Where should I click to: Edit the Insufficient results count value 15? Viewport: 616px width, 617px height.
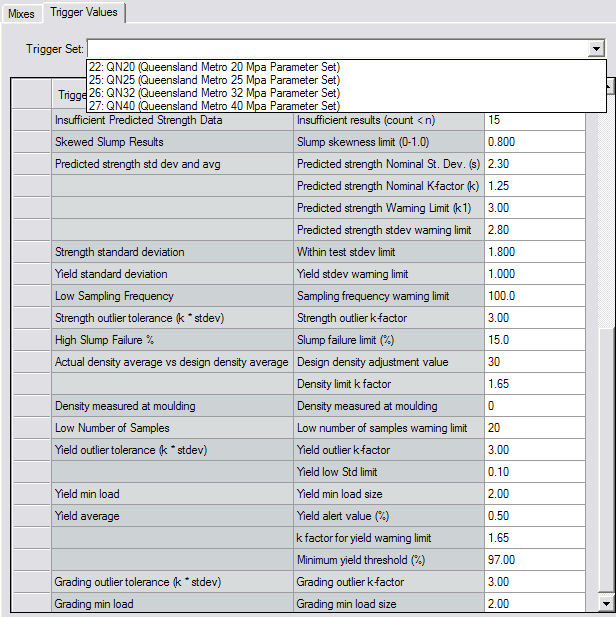tap(533, 120)
